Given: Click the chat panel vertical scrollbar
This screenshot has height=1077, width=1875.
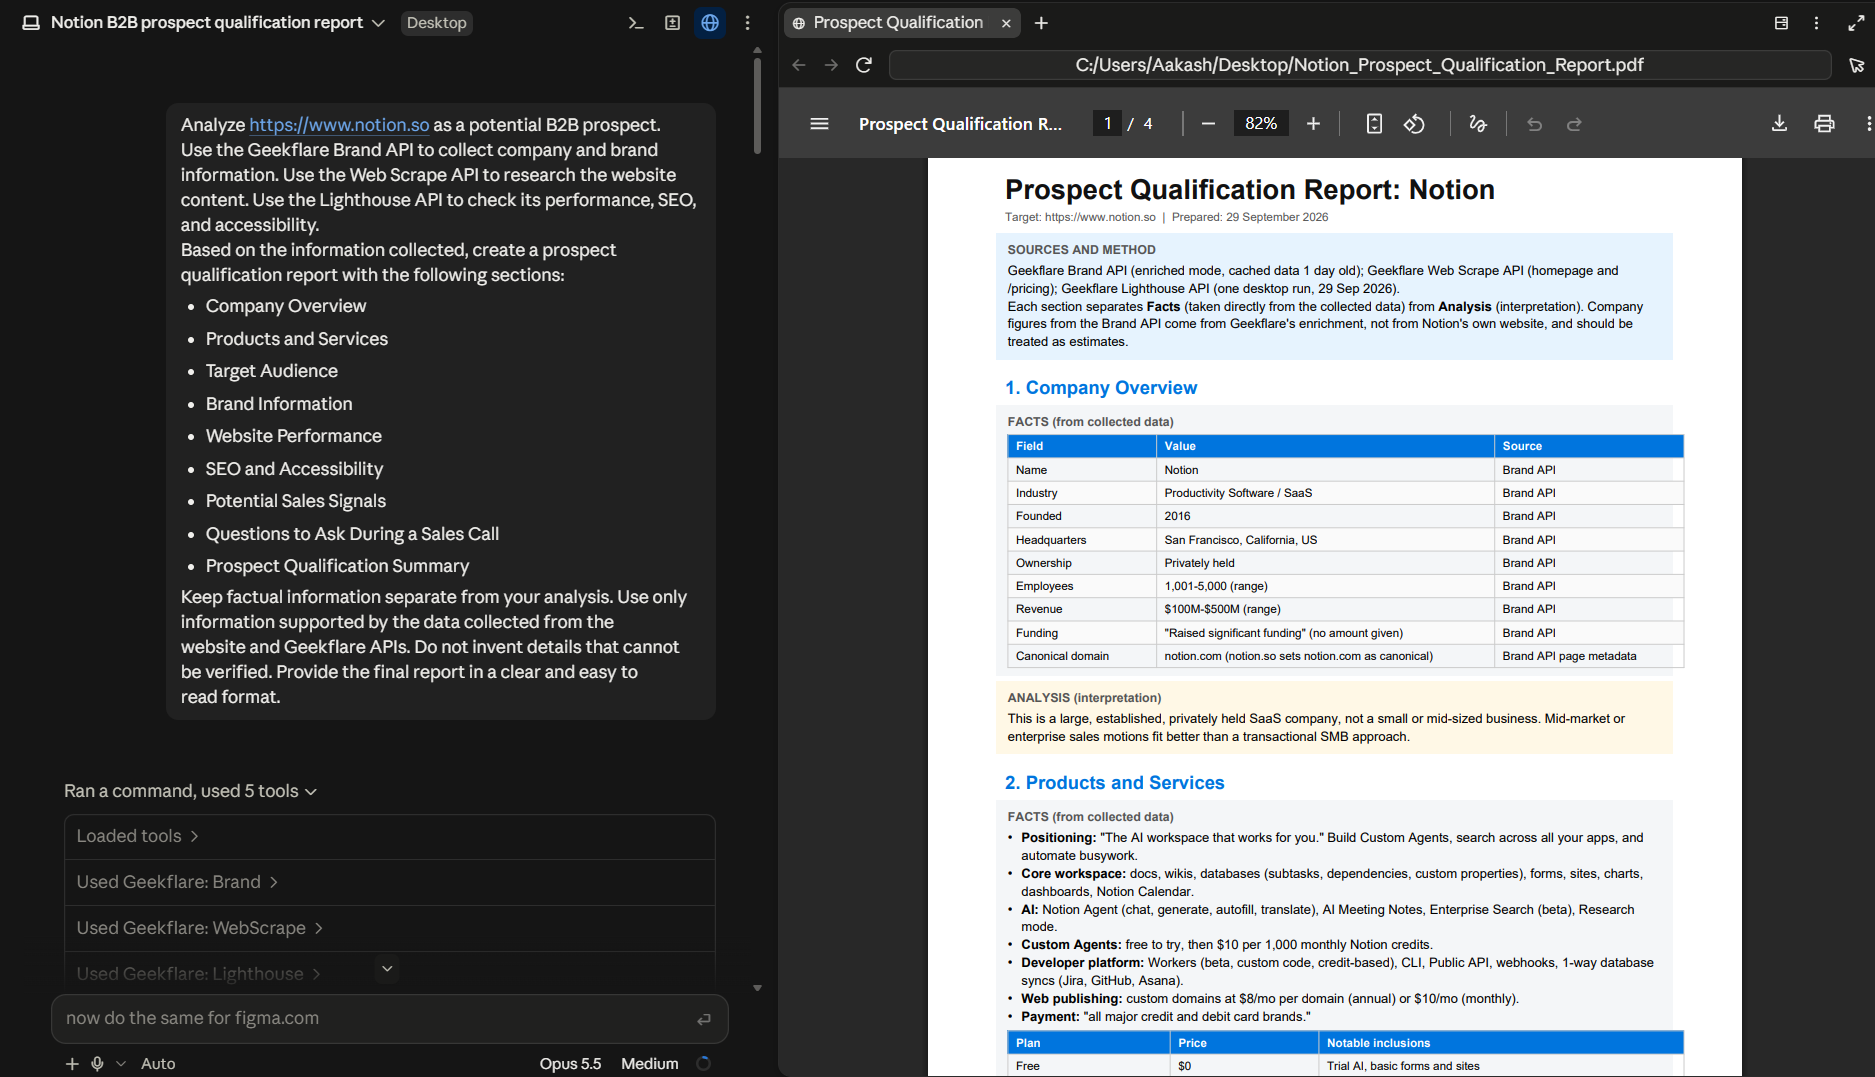Looking at the screenshot, I should (757, 105).
